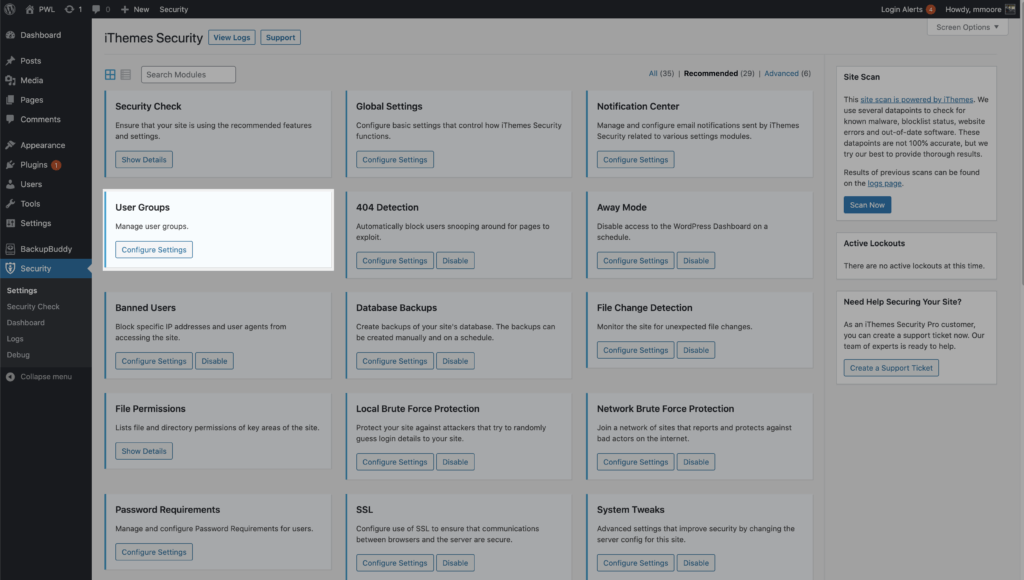This screenshot has width=1024, height=580.
Task: Show Details for Security Check
Action: pos(144,159)
